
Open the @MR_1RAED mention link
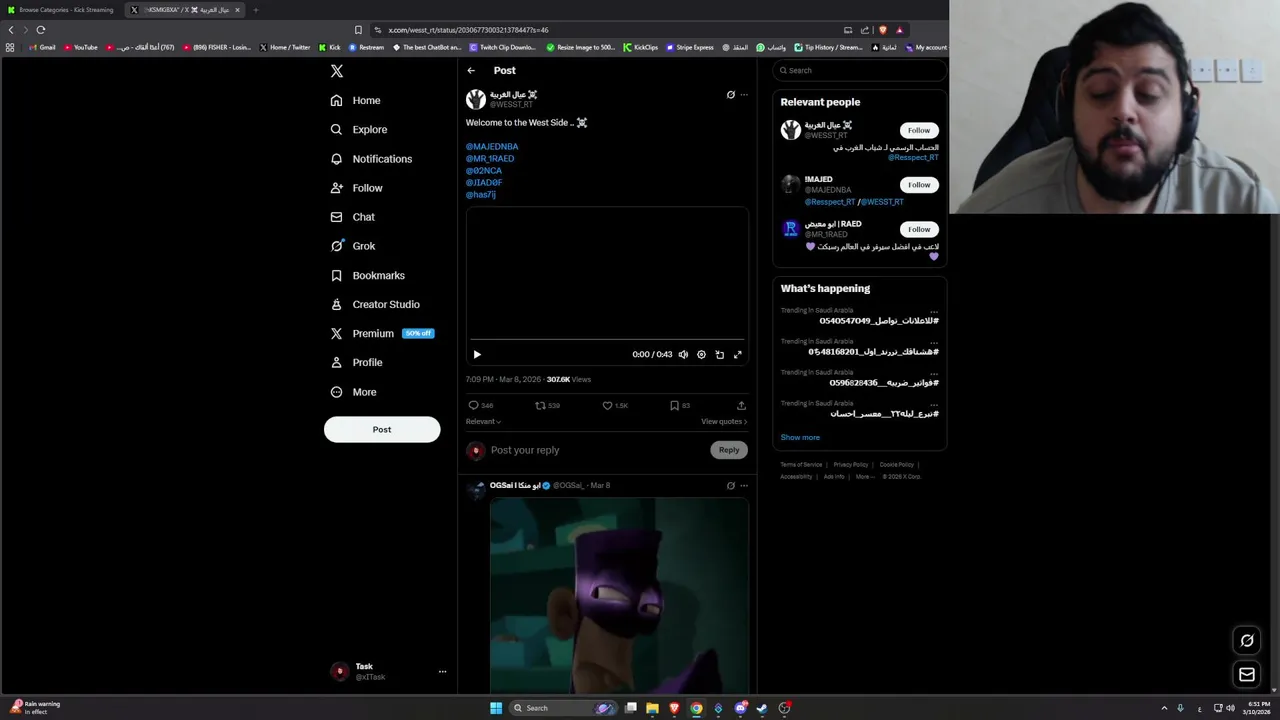490,158
